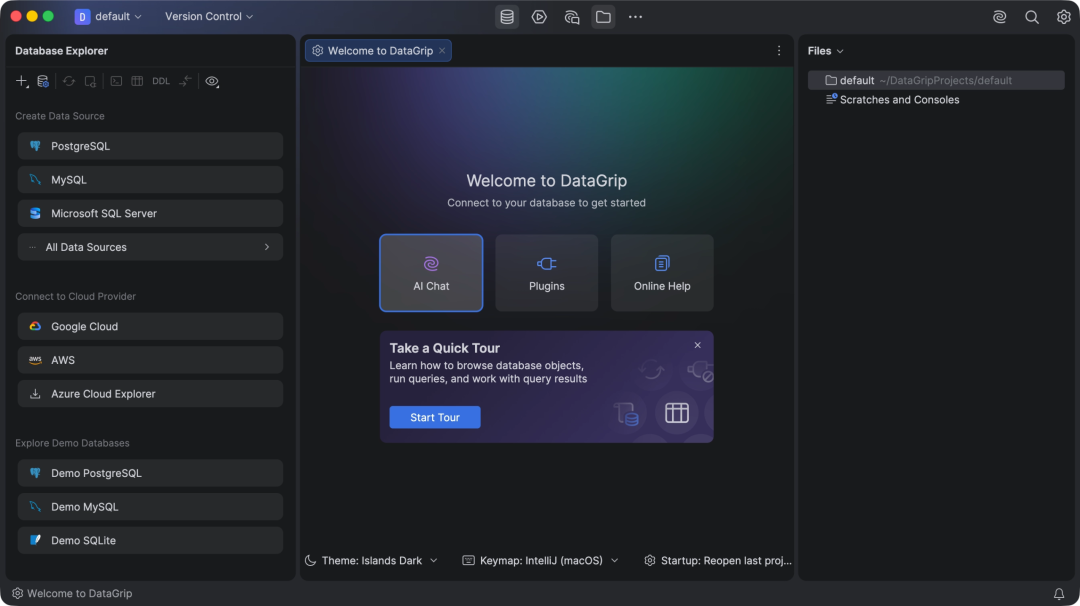The height and width of the screenshot is (606, 1080).
Task: Dismiss the Take a Quick Tour banner
Action: [698, 345]
